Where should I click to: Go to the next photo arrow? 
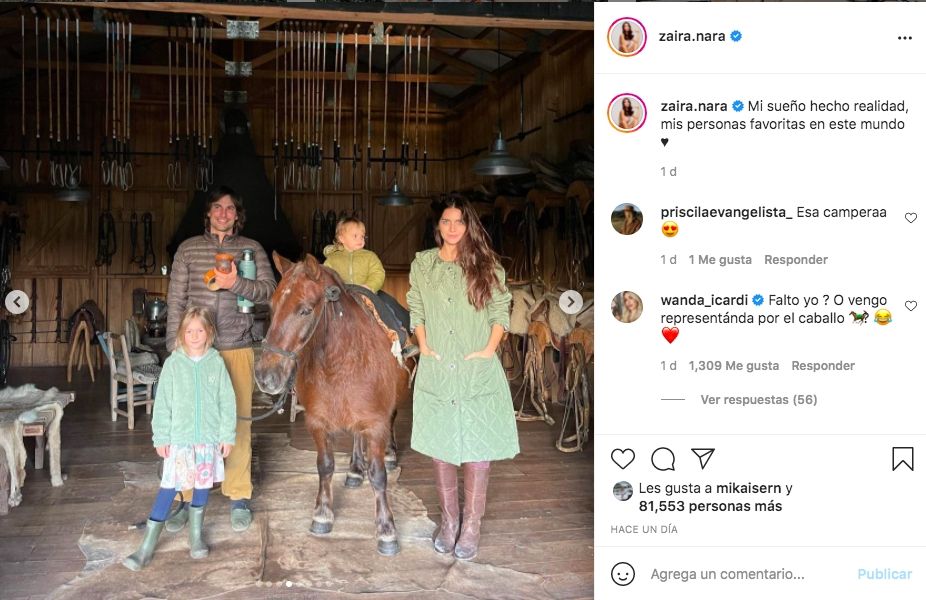[570, 302]
